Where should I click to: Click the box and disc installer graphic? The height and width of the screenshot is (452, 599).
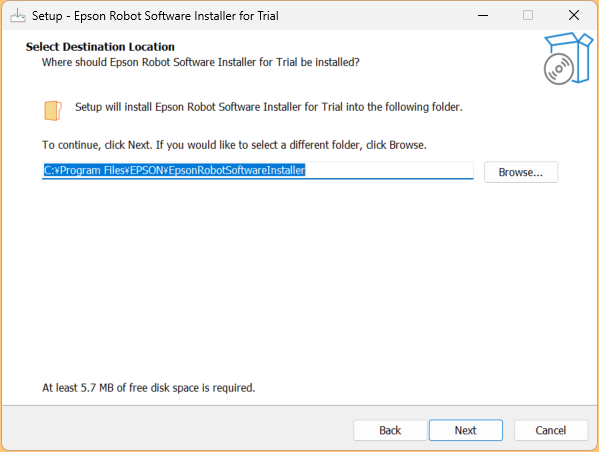coord(568,58)
